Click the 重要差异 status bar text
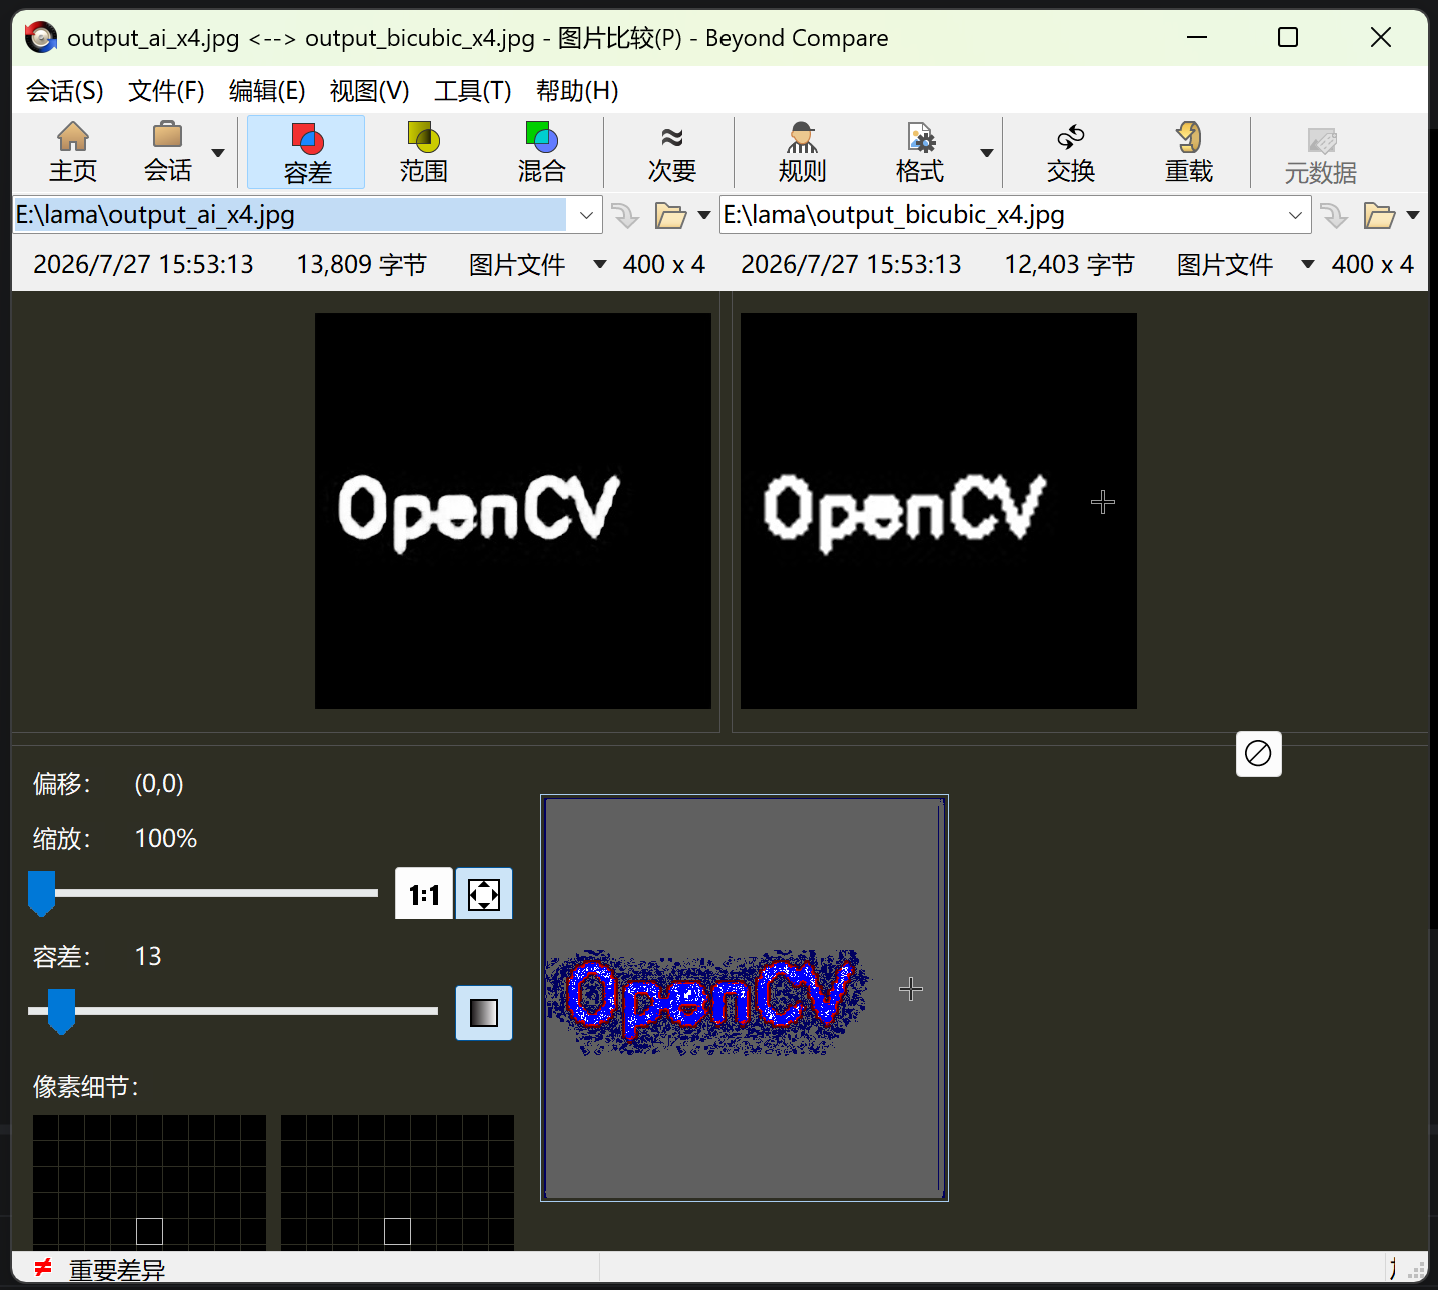Screen dimensions: 1438x1290 click(x=117, y=1270)
